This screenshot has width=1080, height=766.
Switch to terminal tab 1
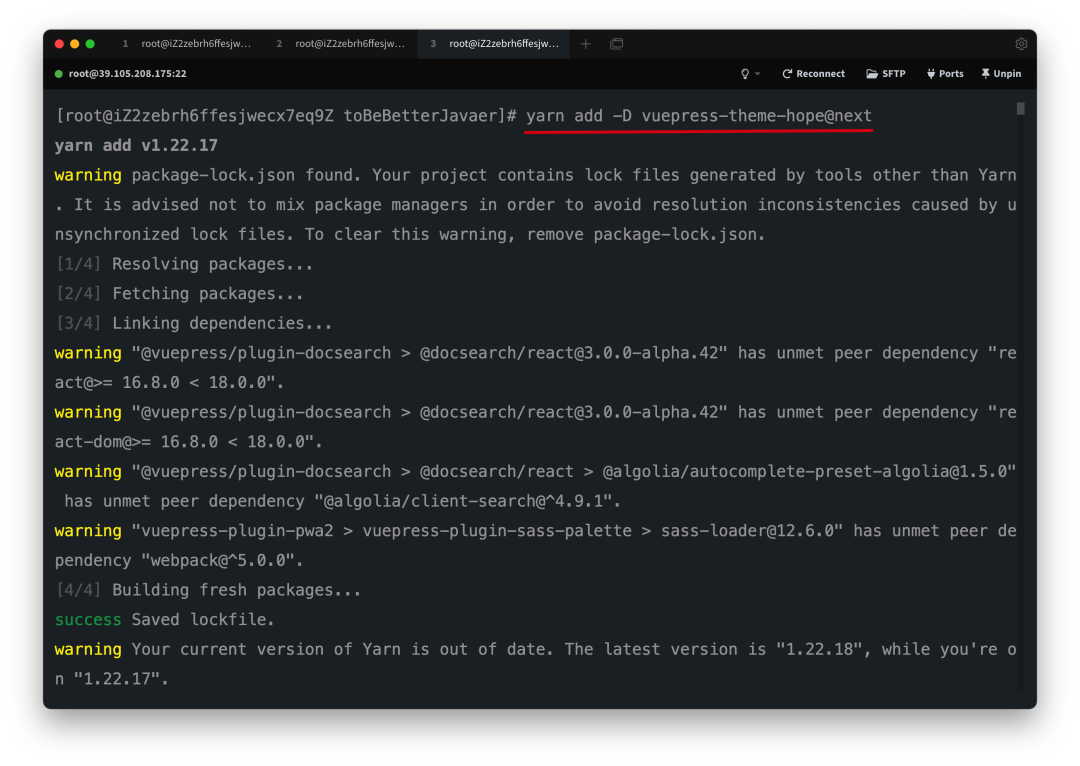[187, 43]
